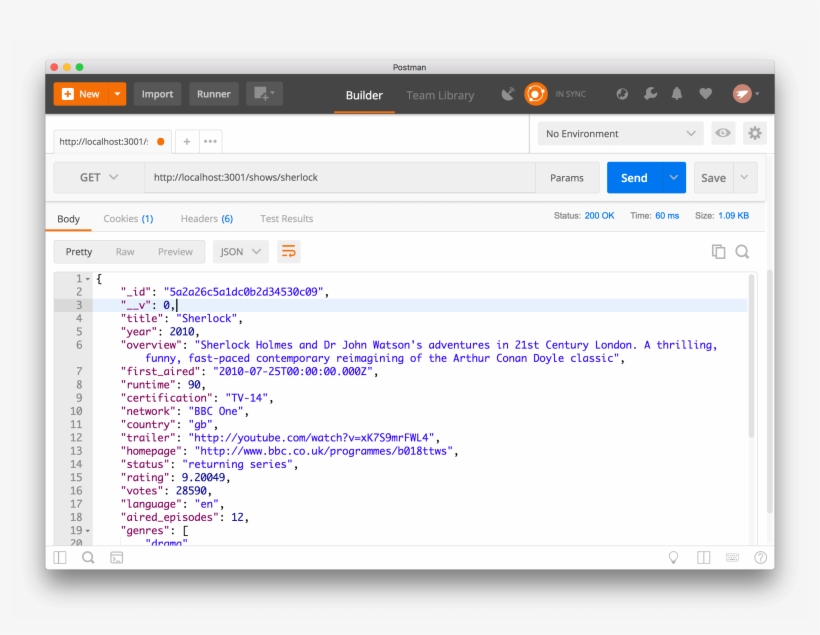Switch to the Team Library tab
820x635 pixels.
point(440,95)
